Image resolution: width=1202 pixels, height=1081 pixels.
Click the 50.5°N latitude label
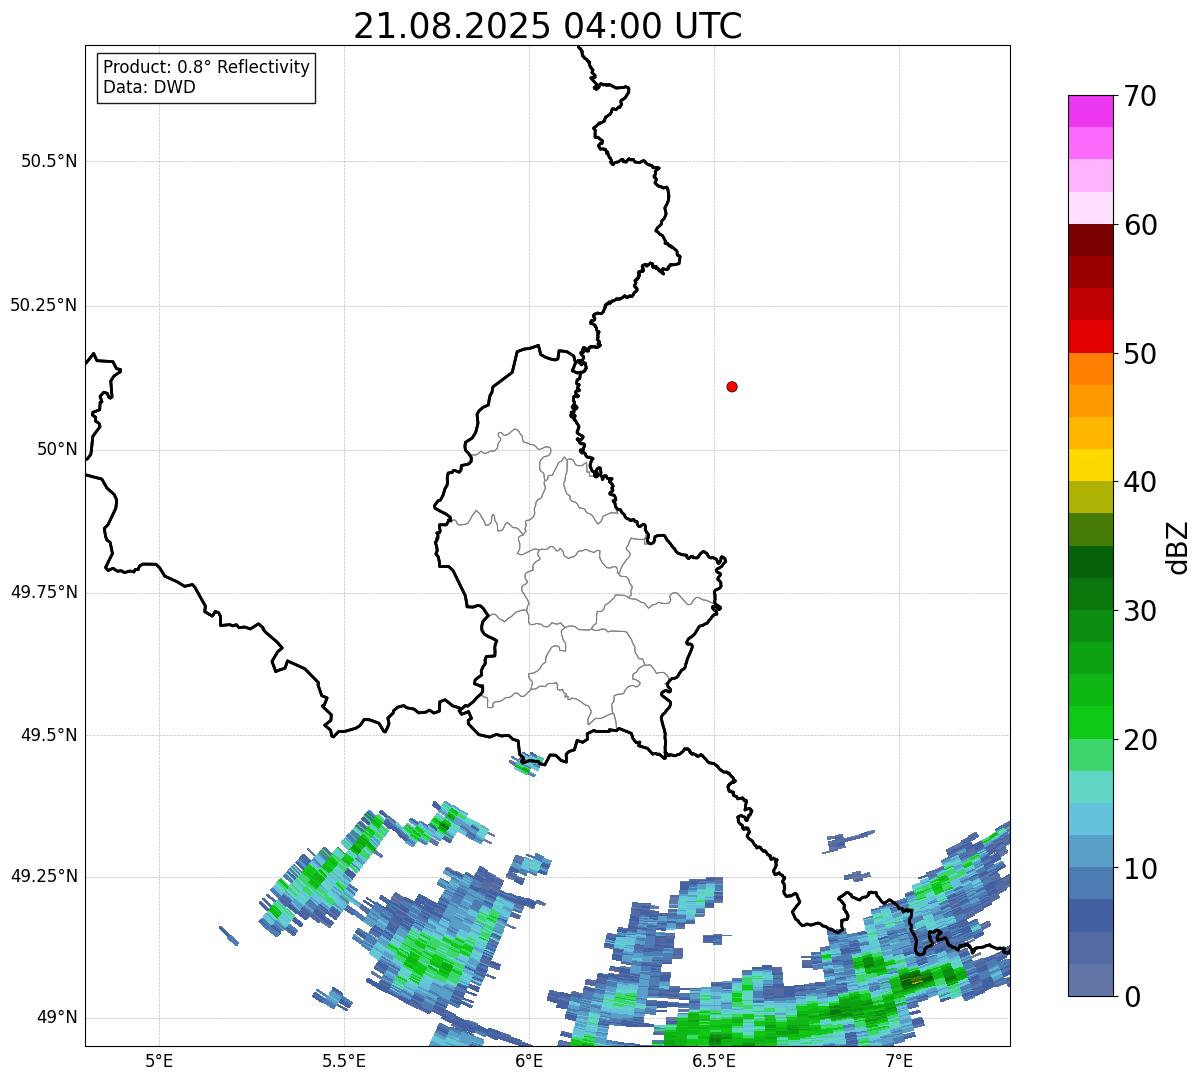point(49,161)
